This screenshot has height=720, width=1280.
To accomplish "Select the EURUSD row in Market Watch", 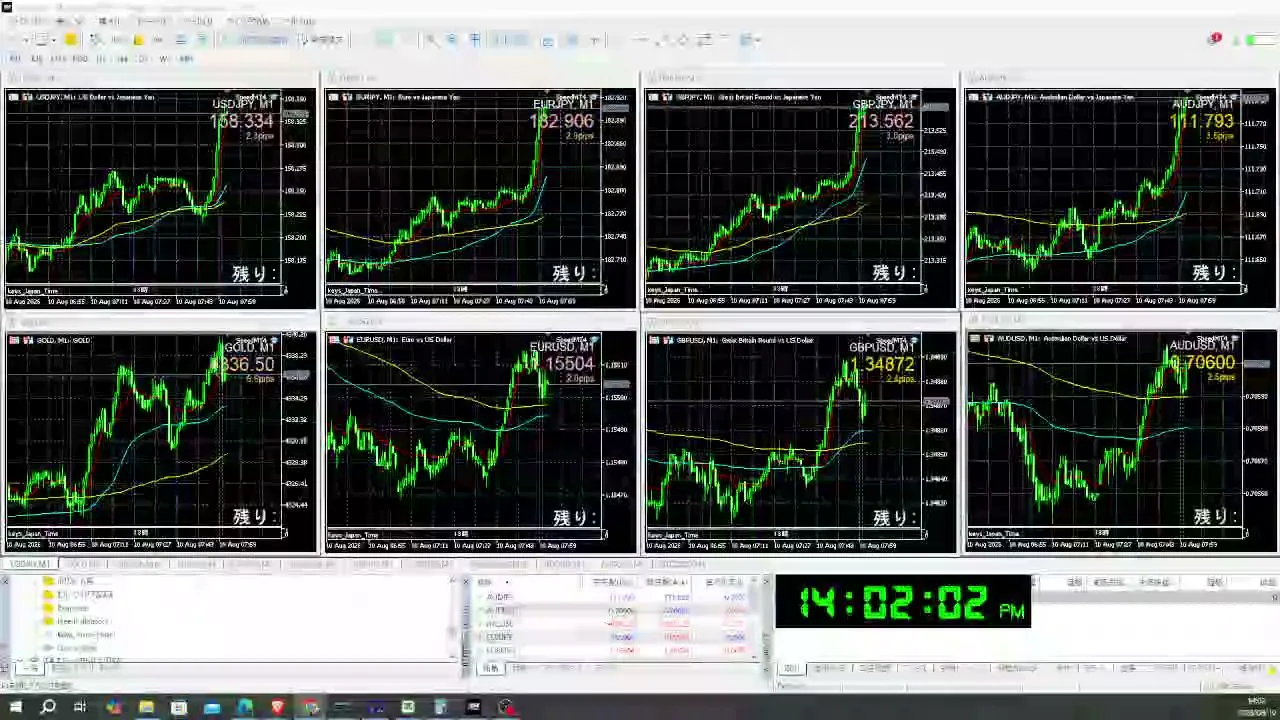I will 612,650.
